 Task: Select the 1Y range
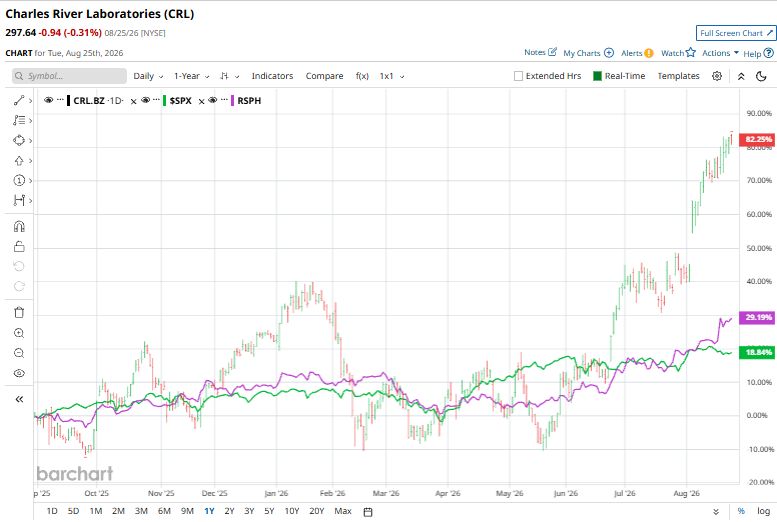pos(209,511)
